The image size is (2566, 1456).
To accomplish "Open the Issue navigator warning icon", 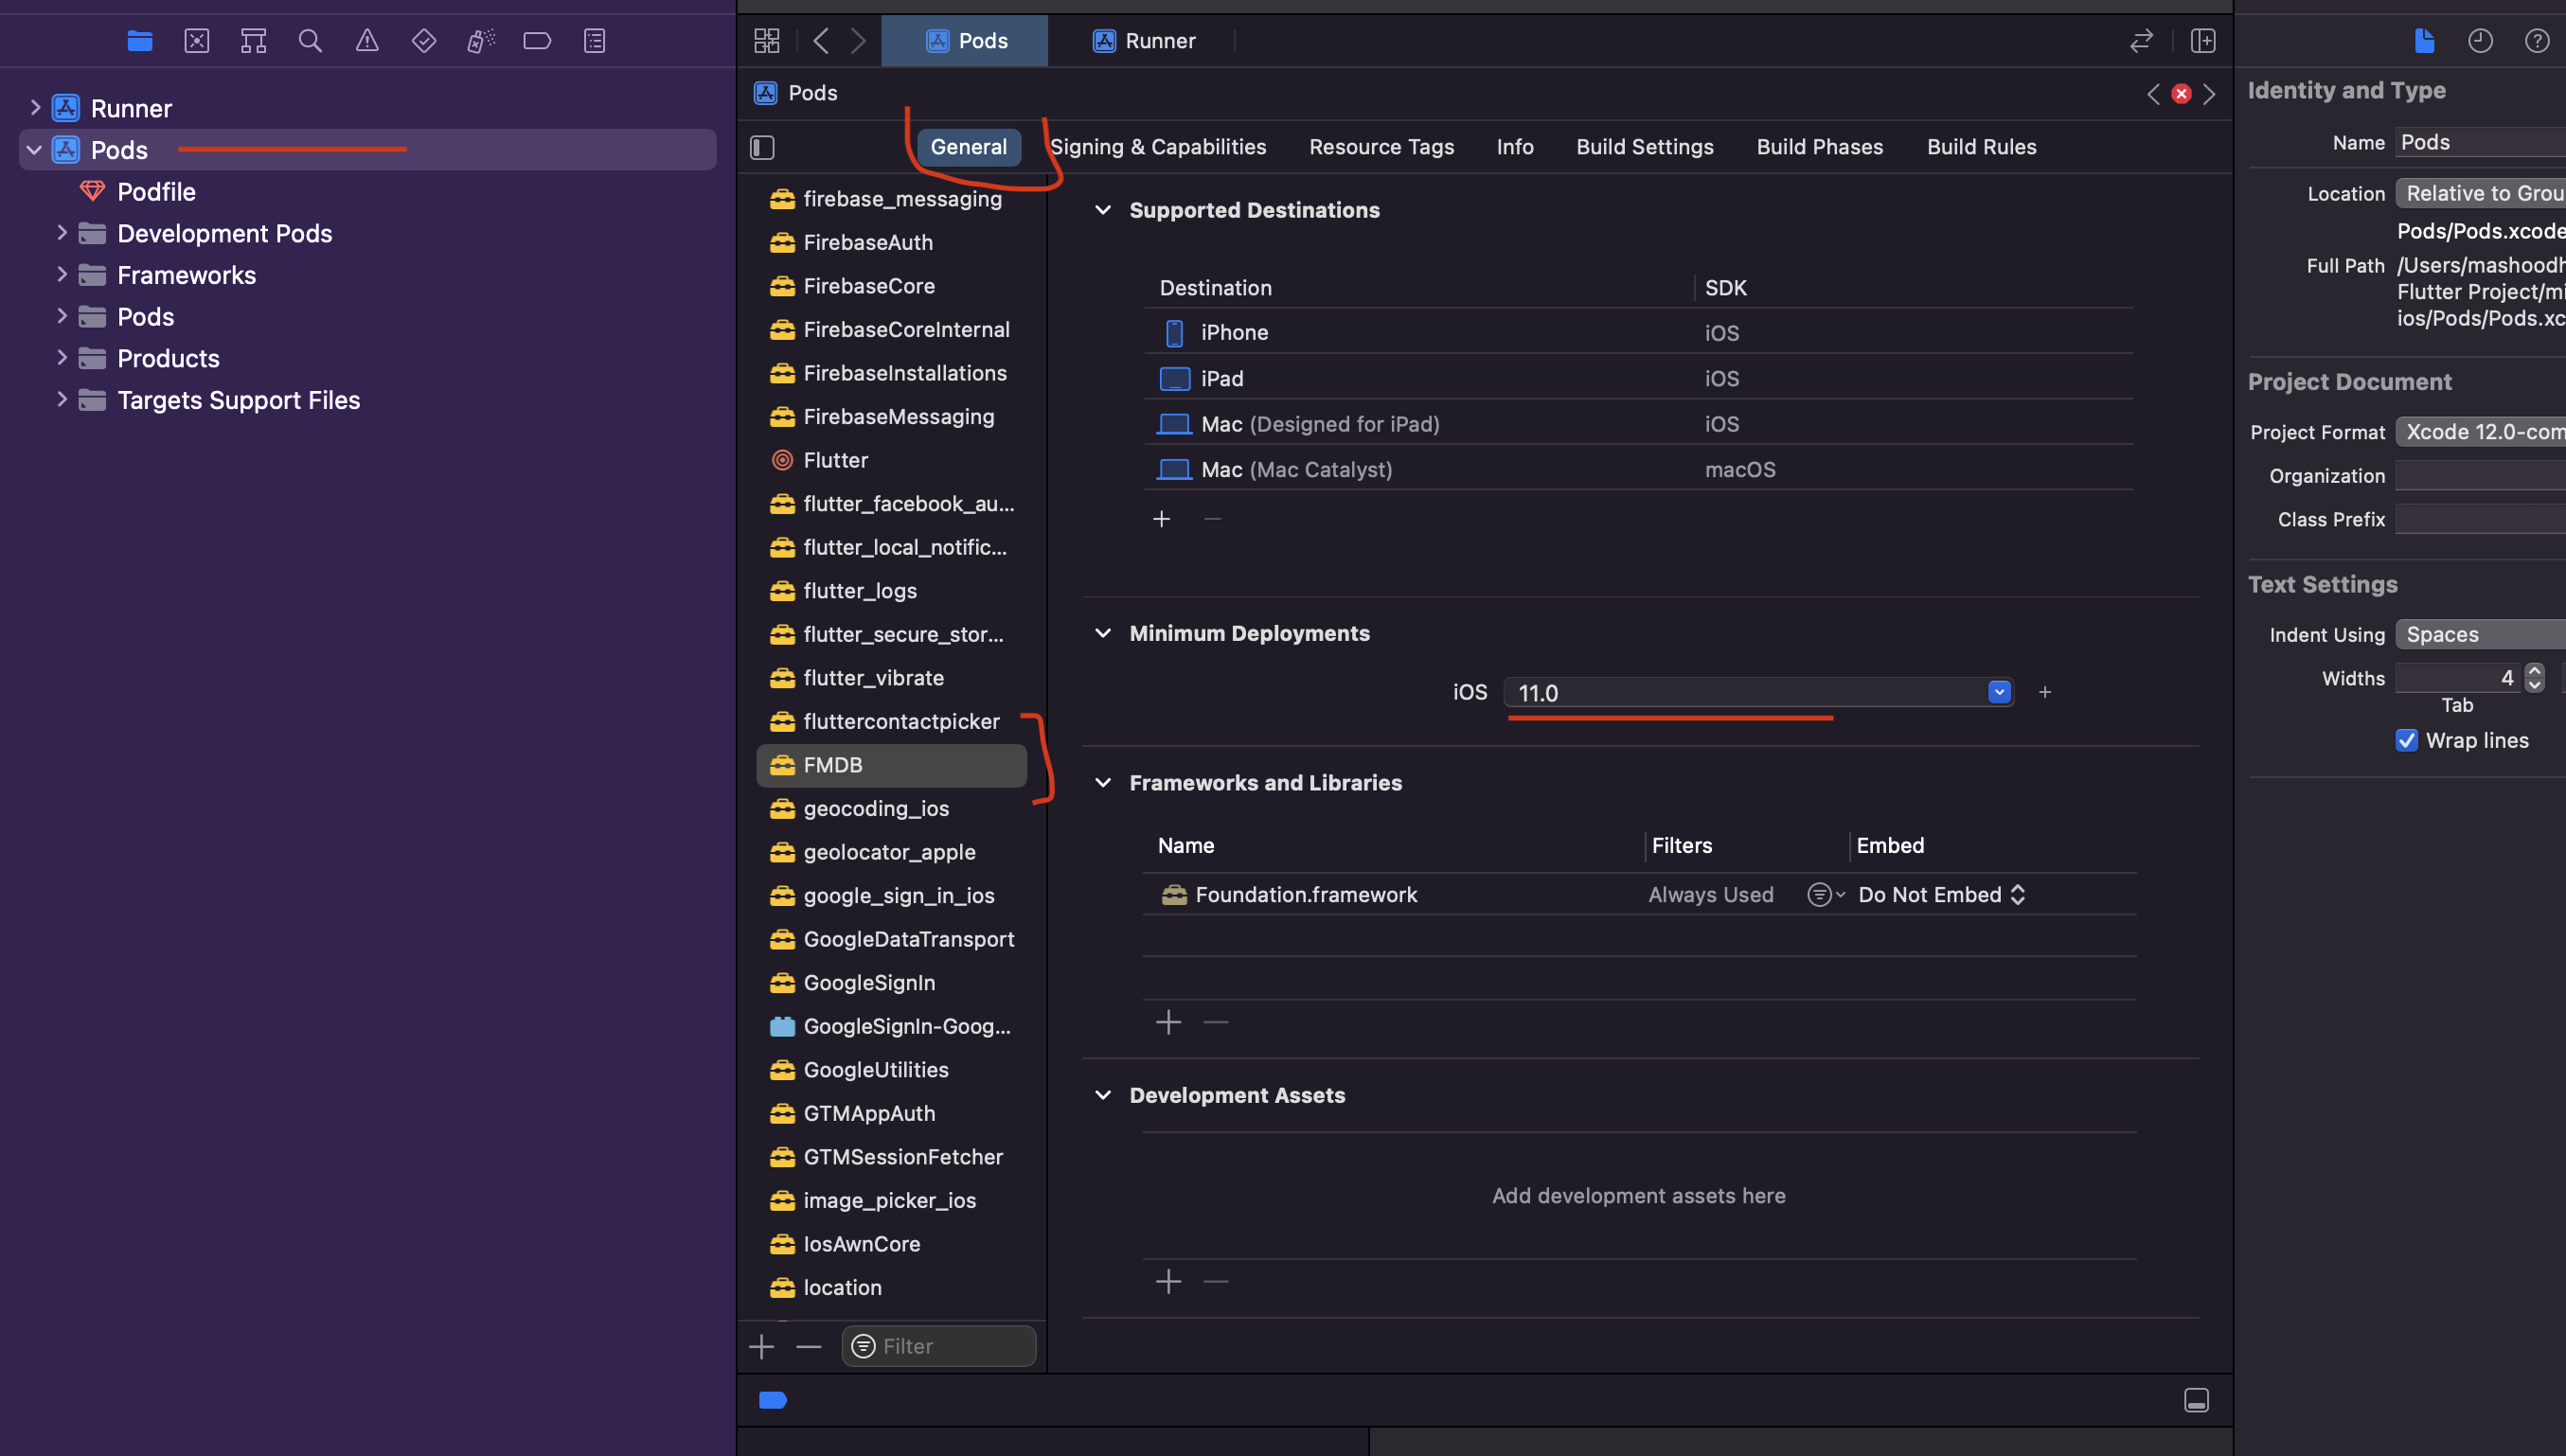I will pos(367,41).
